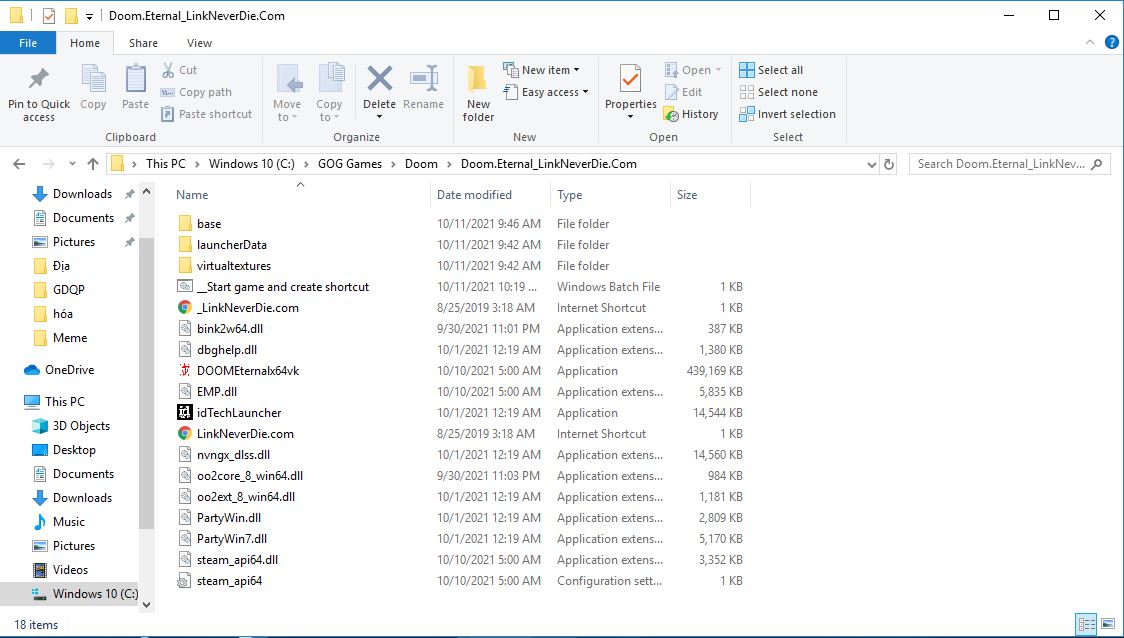The image size is (1124, 638).
Task: Select the DOOMEternalx64vk application file
Action: (x=248, y=371)
